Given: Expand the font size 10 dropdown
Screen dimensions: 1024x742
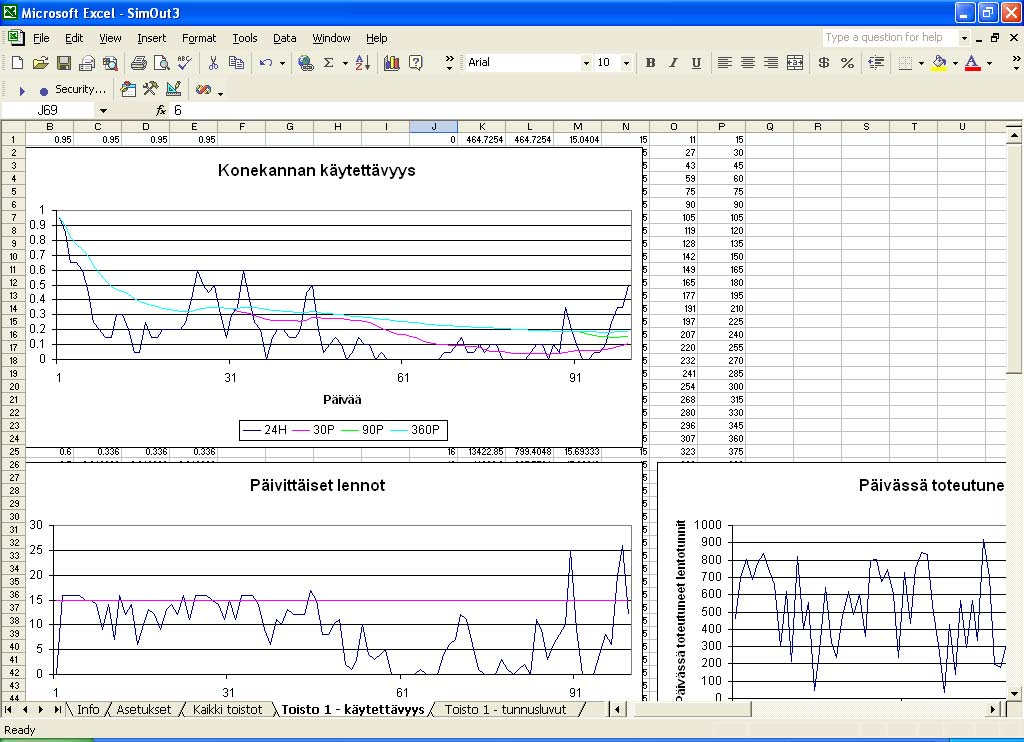Looking at the screenshot, I should [626, 63].
